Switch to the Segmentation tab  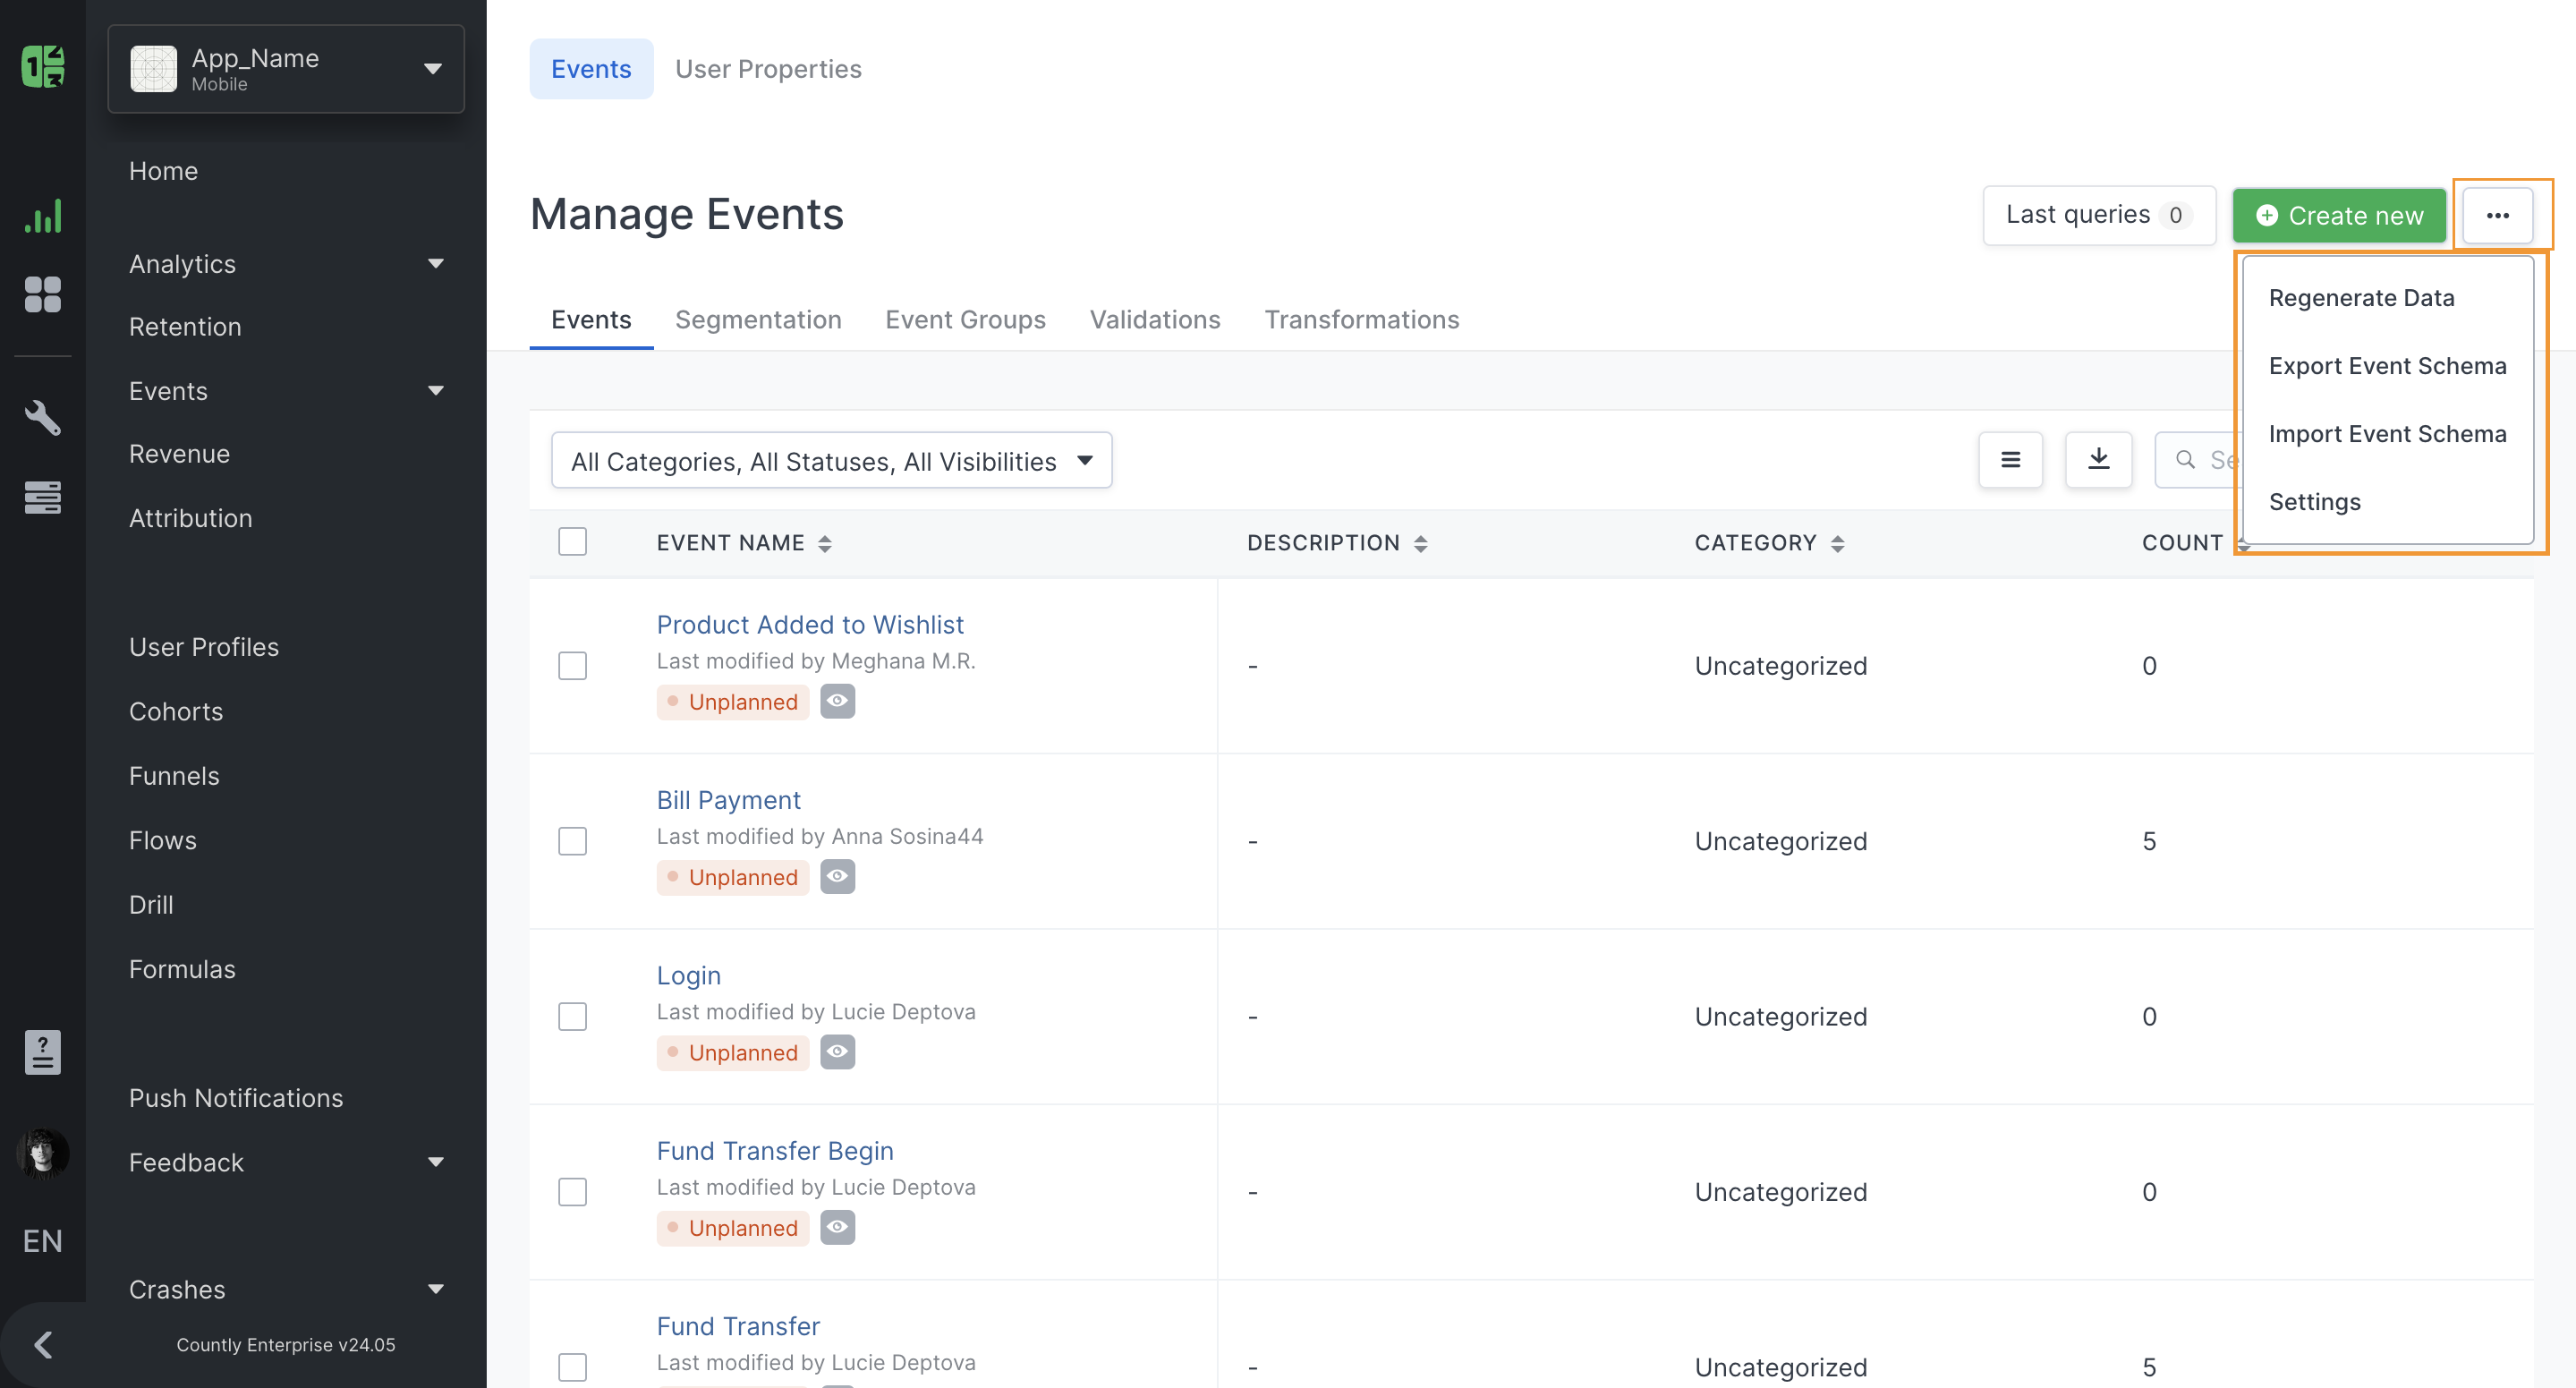pyautogui.click(x=758, y=320)
